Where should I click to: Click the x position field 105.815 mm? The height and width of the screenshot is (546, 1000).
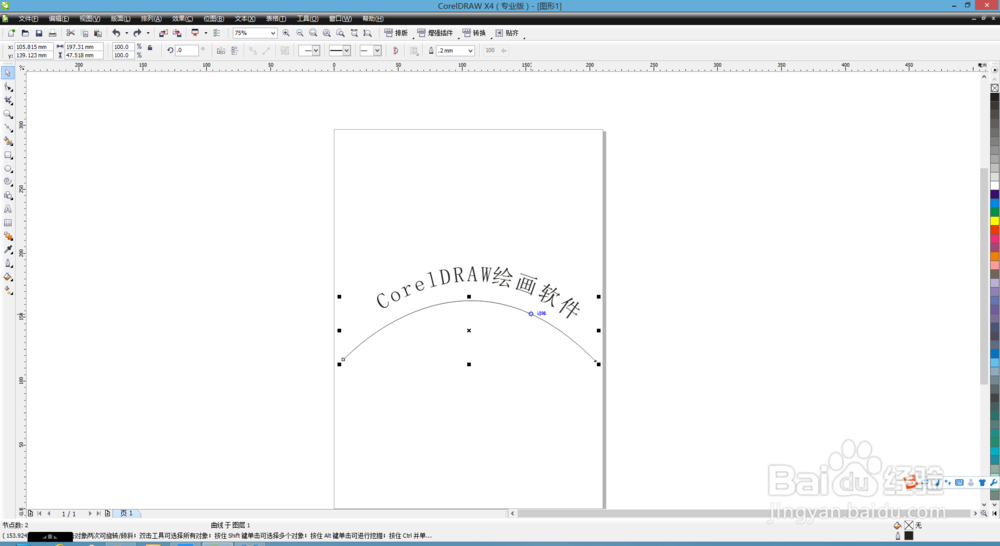pyautogui.click(x=33, y=47)
